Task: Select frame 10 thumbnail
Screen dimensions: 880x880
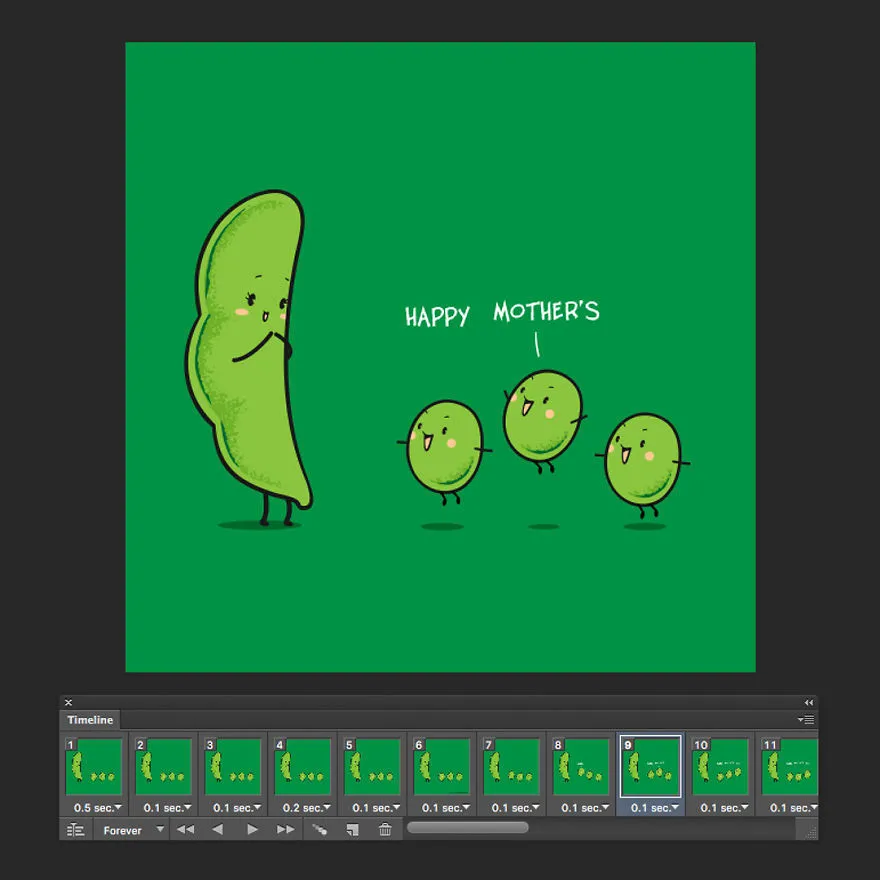Action: coord(721,766)
